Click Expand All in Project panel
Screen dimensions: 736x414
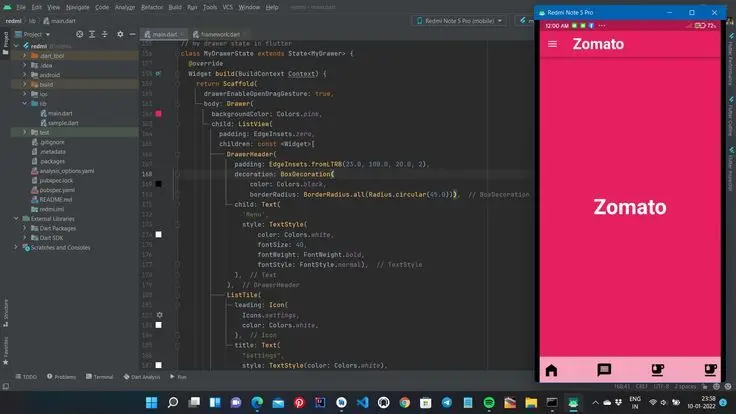click(x=92, y=34)
